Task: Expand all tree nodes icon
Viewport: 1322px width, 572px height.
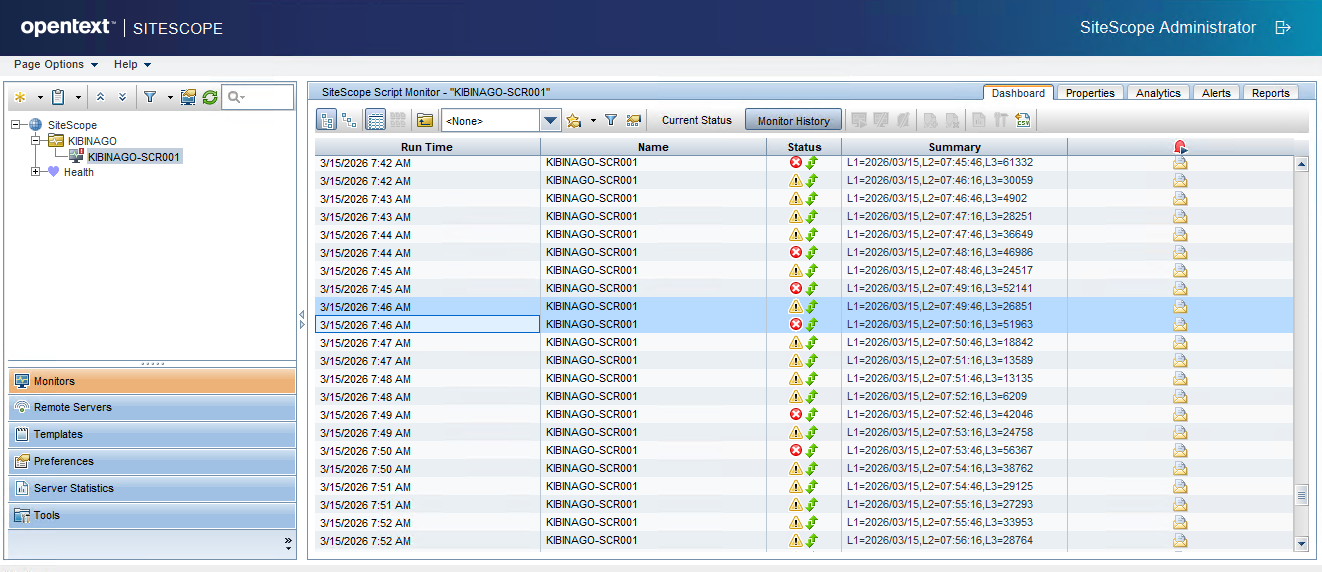Action: (122, 97)
